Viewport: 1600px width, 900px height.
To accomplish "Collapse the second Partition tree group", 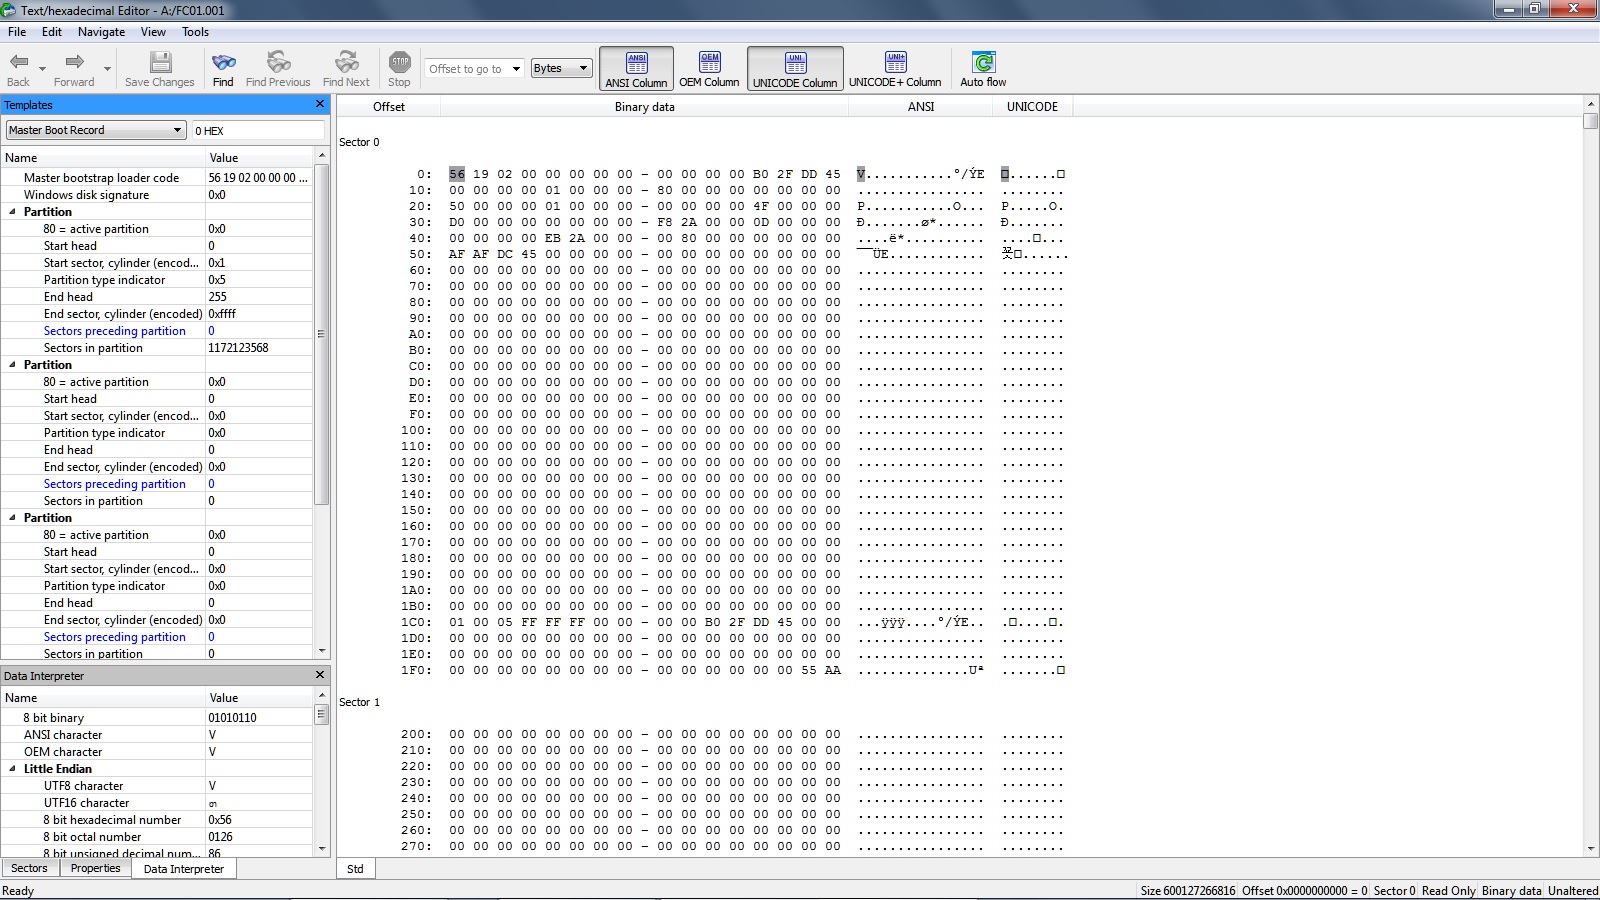I will pyautogui.click(x=12, y=365).
